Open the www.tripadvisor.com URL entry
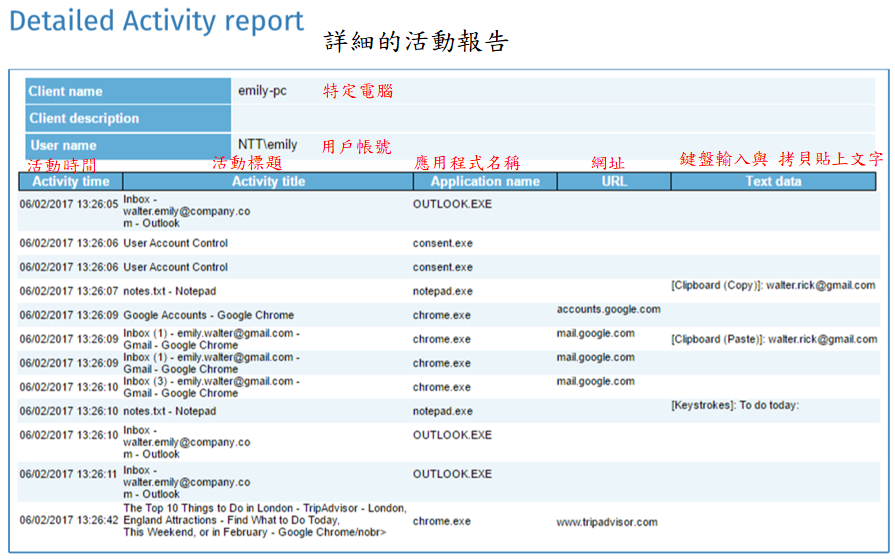The width and height of the screenshot is (895, 560). pos(607,522)
